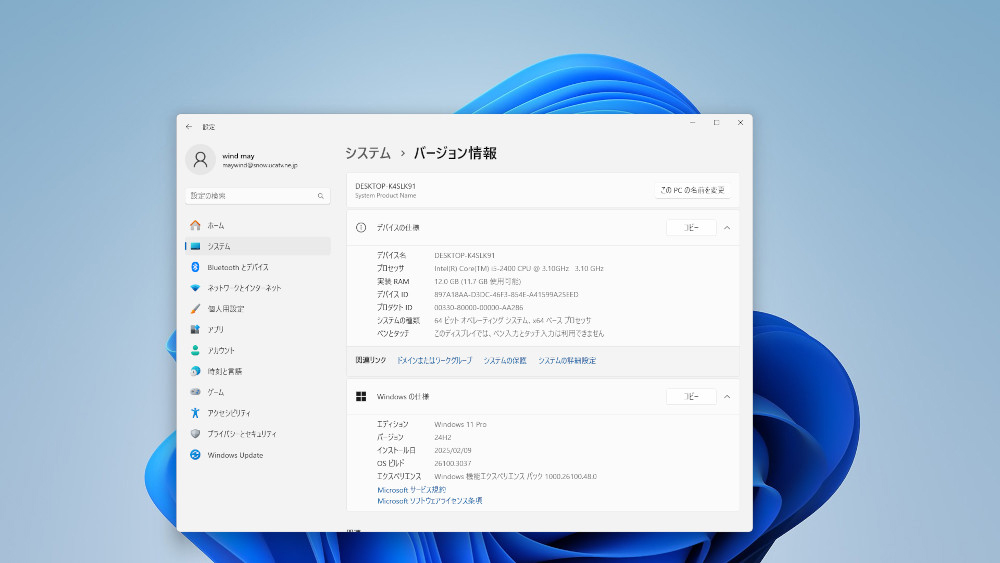The width and height of the screenshot is (1000, 563).
Task: Open ドメインまたはワークグループ link
Action: 434,360
